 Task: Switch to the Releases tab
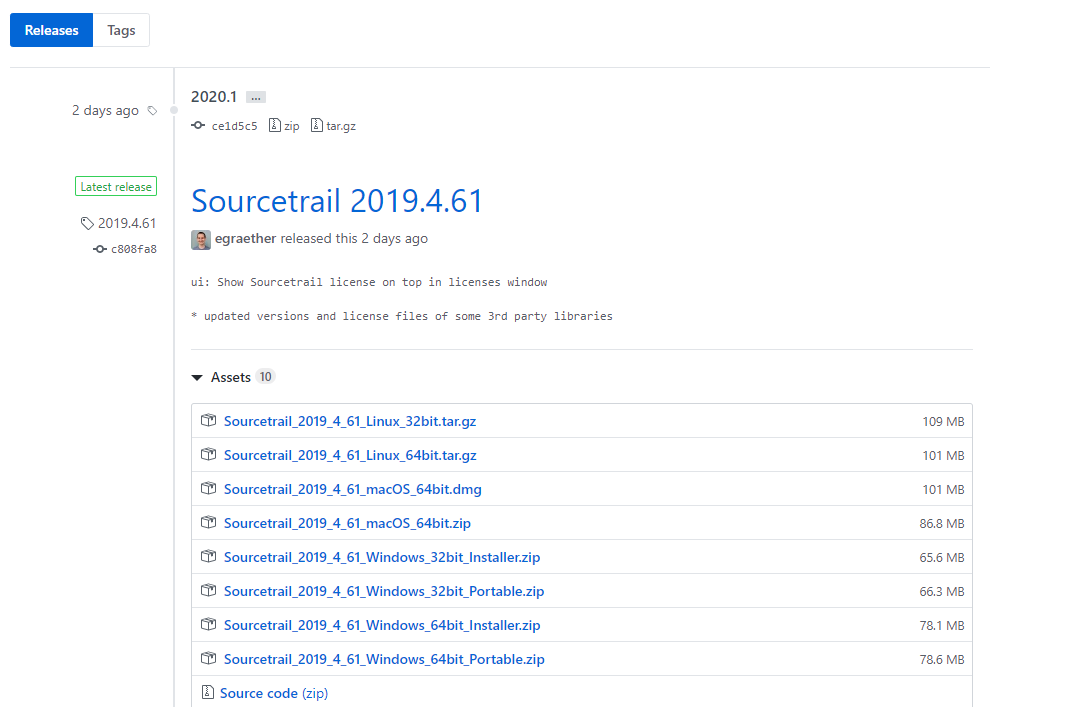pyautogui.click(x=51, y=30)
